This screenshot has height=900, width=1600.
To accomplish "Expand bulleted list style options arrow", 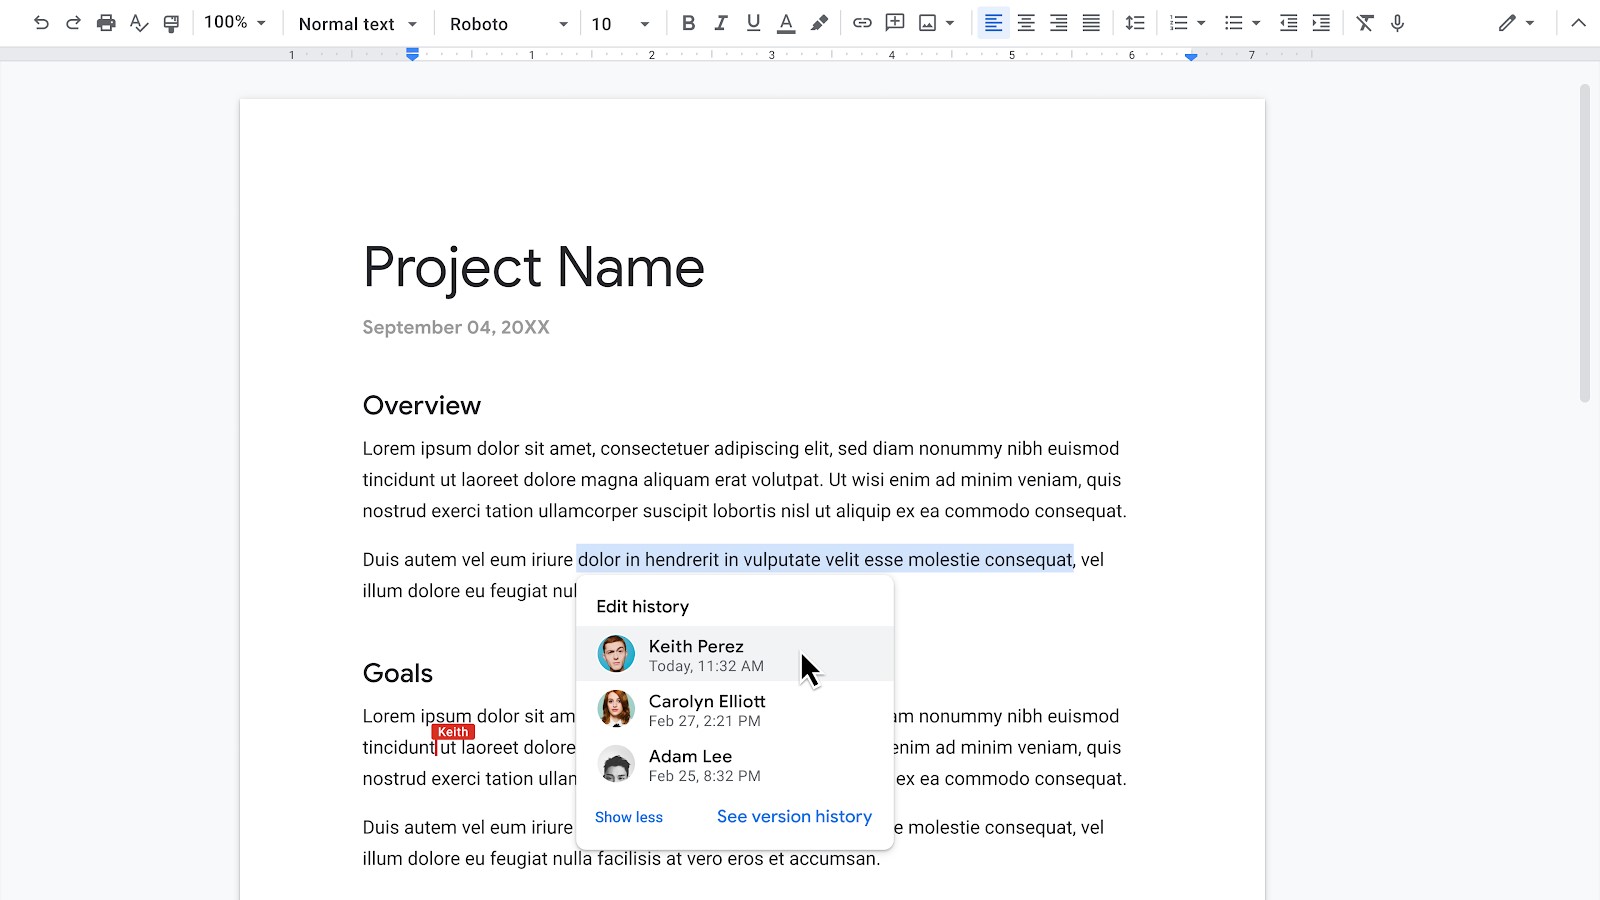I will (x=1256, y=23).
